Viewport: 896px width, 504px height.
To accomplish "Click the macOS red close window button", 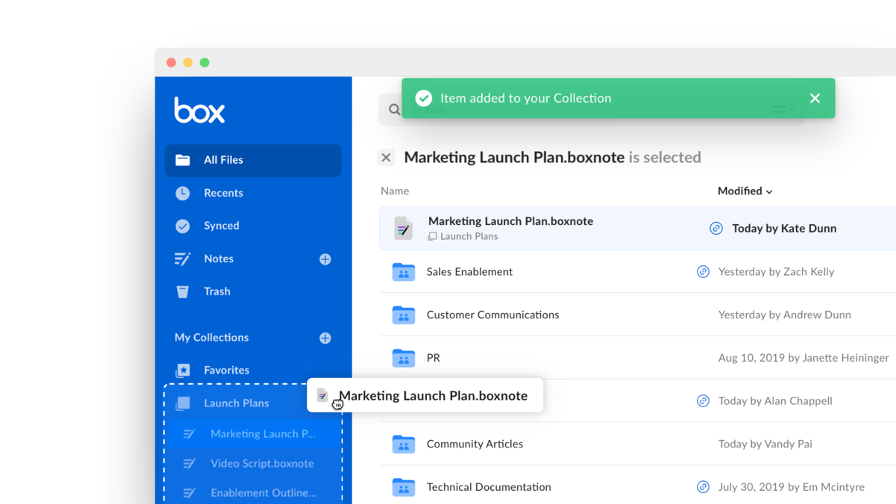I will [x=171, y=62].
